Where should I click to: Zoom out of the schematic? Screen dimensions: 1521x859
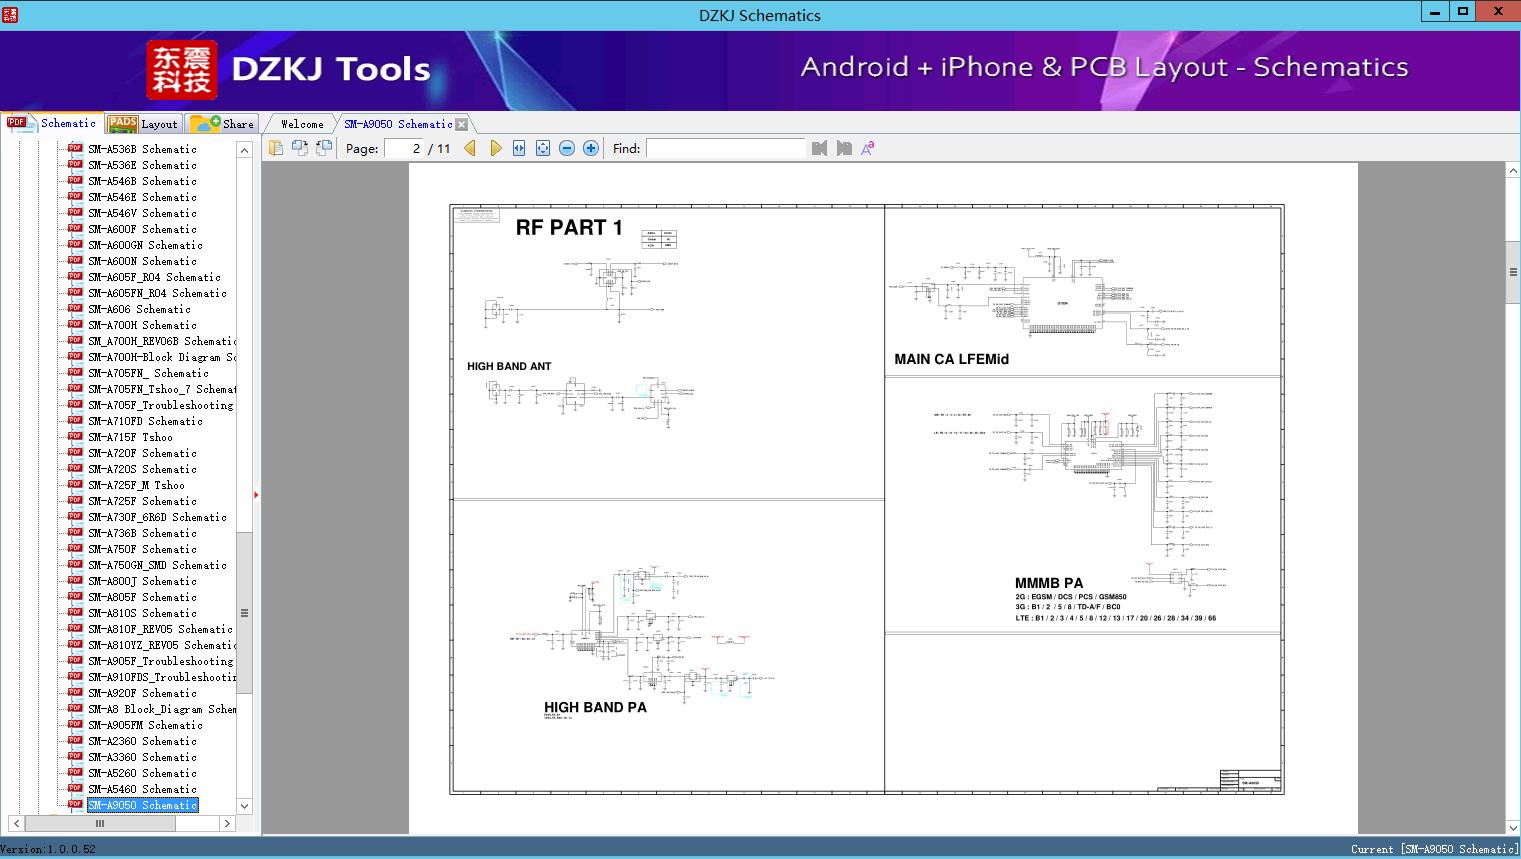point(567,148)
